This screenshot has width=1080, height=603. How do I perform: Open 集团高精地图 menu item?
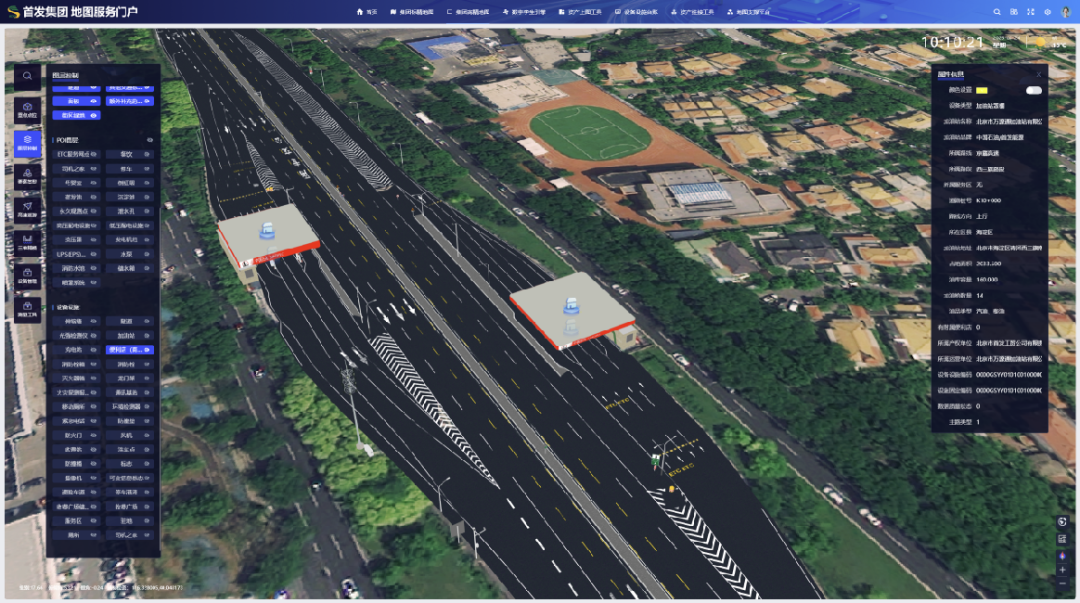click(x=468, y=12)
